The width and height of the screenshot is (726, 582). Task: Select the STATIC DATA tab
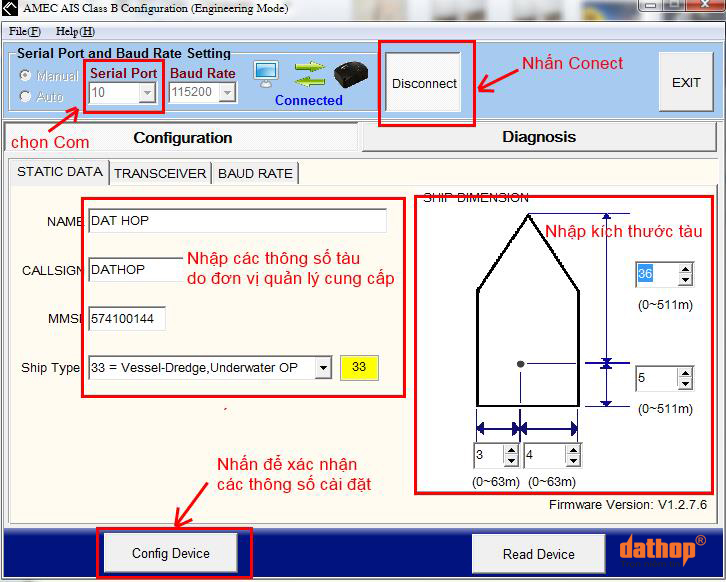pos(60,172)
